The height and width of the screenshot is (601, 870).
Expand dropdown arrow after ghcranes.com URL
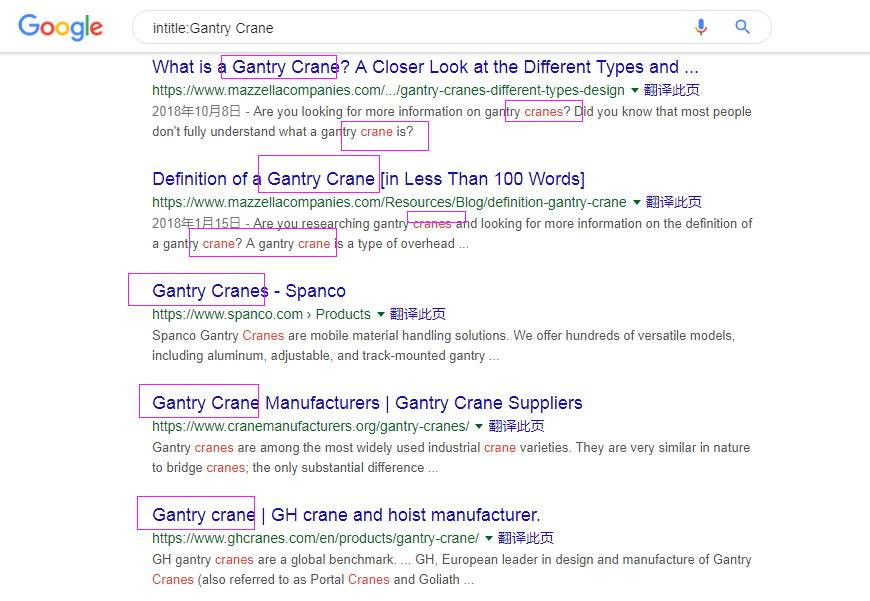[x=489, y=538]
